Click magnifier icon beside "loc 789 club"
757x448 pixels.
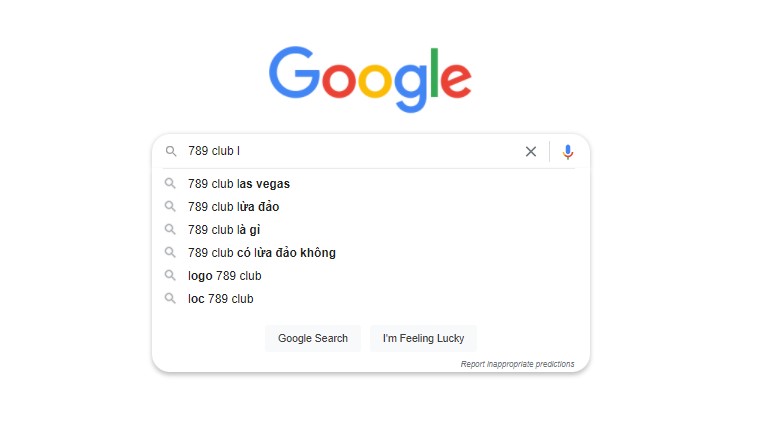(x=171, y=299)
